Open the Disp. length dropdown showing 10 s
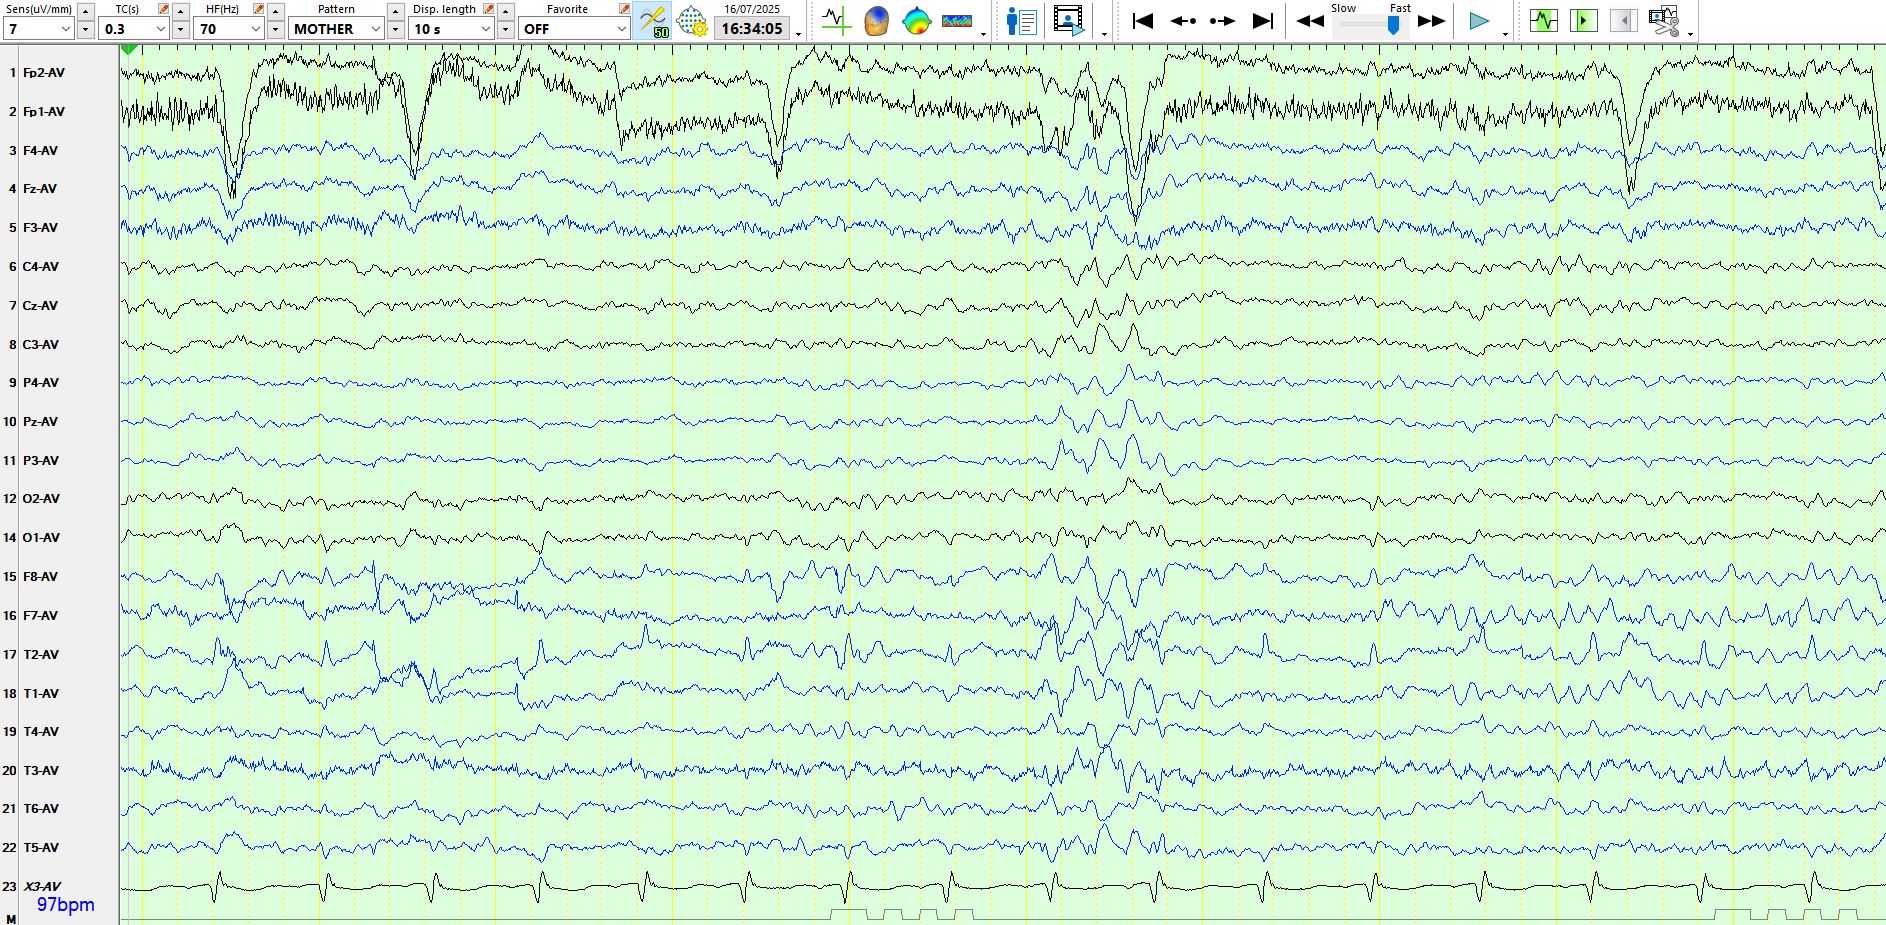This screenshot has width=1886, height=925. (x=451, y=29)
